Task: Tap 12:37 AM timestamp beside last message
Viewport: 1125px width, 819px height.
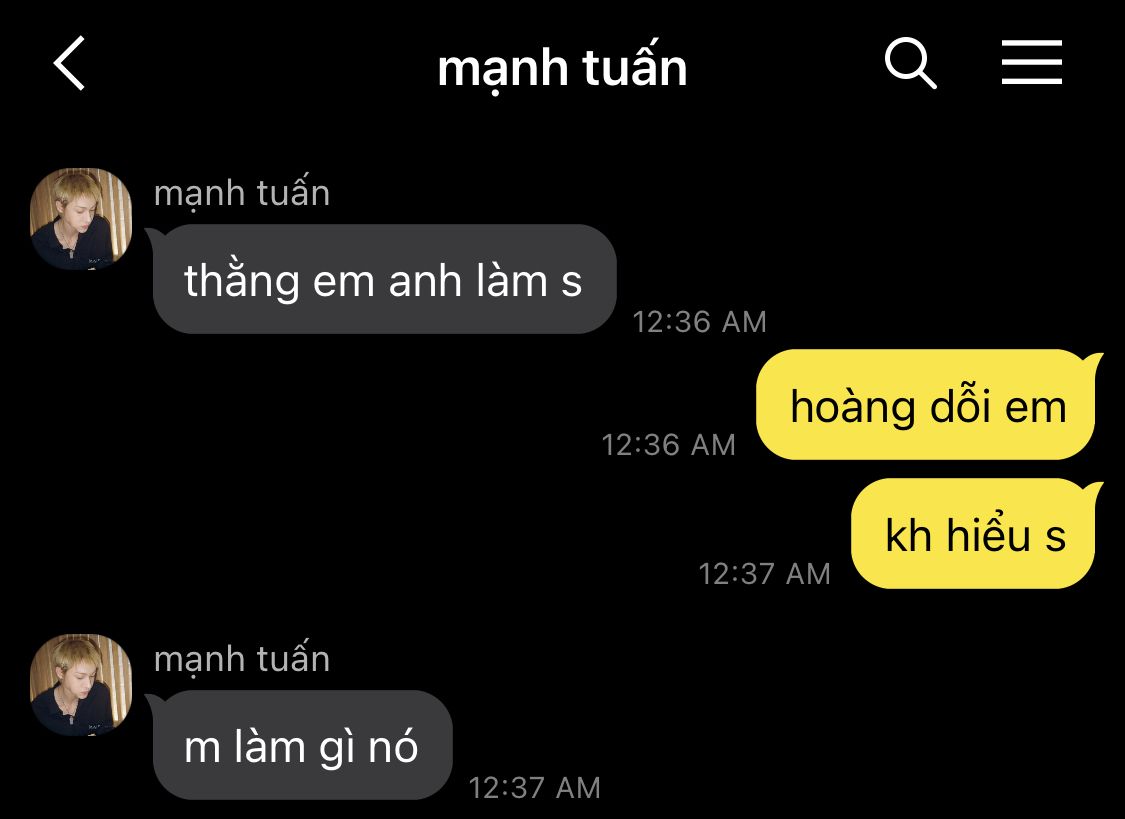Action: 535,787
